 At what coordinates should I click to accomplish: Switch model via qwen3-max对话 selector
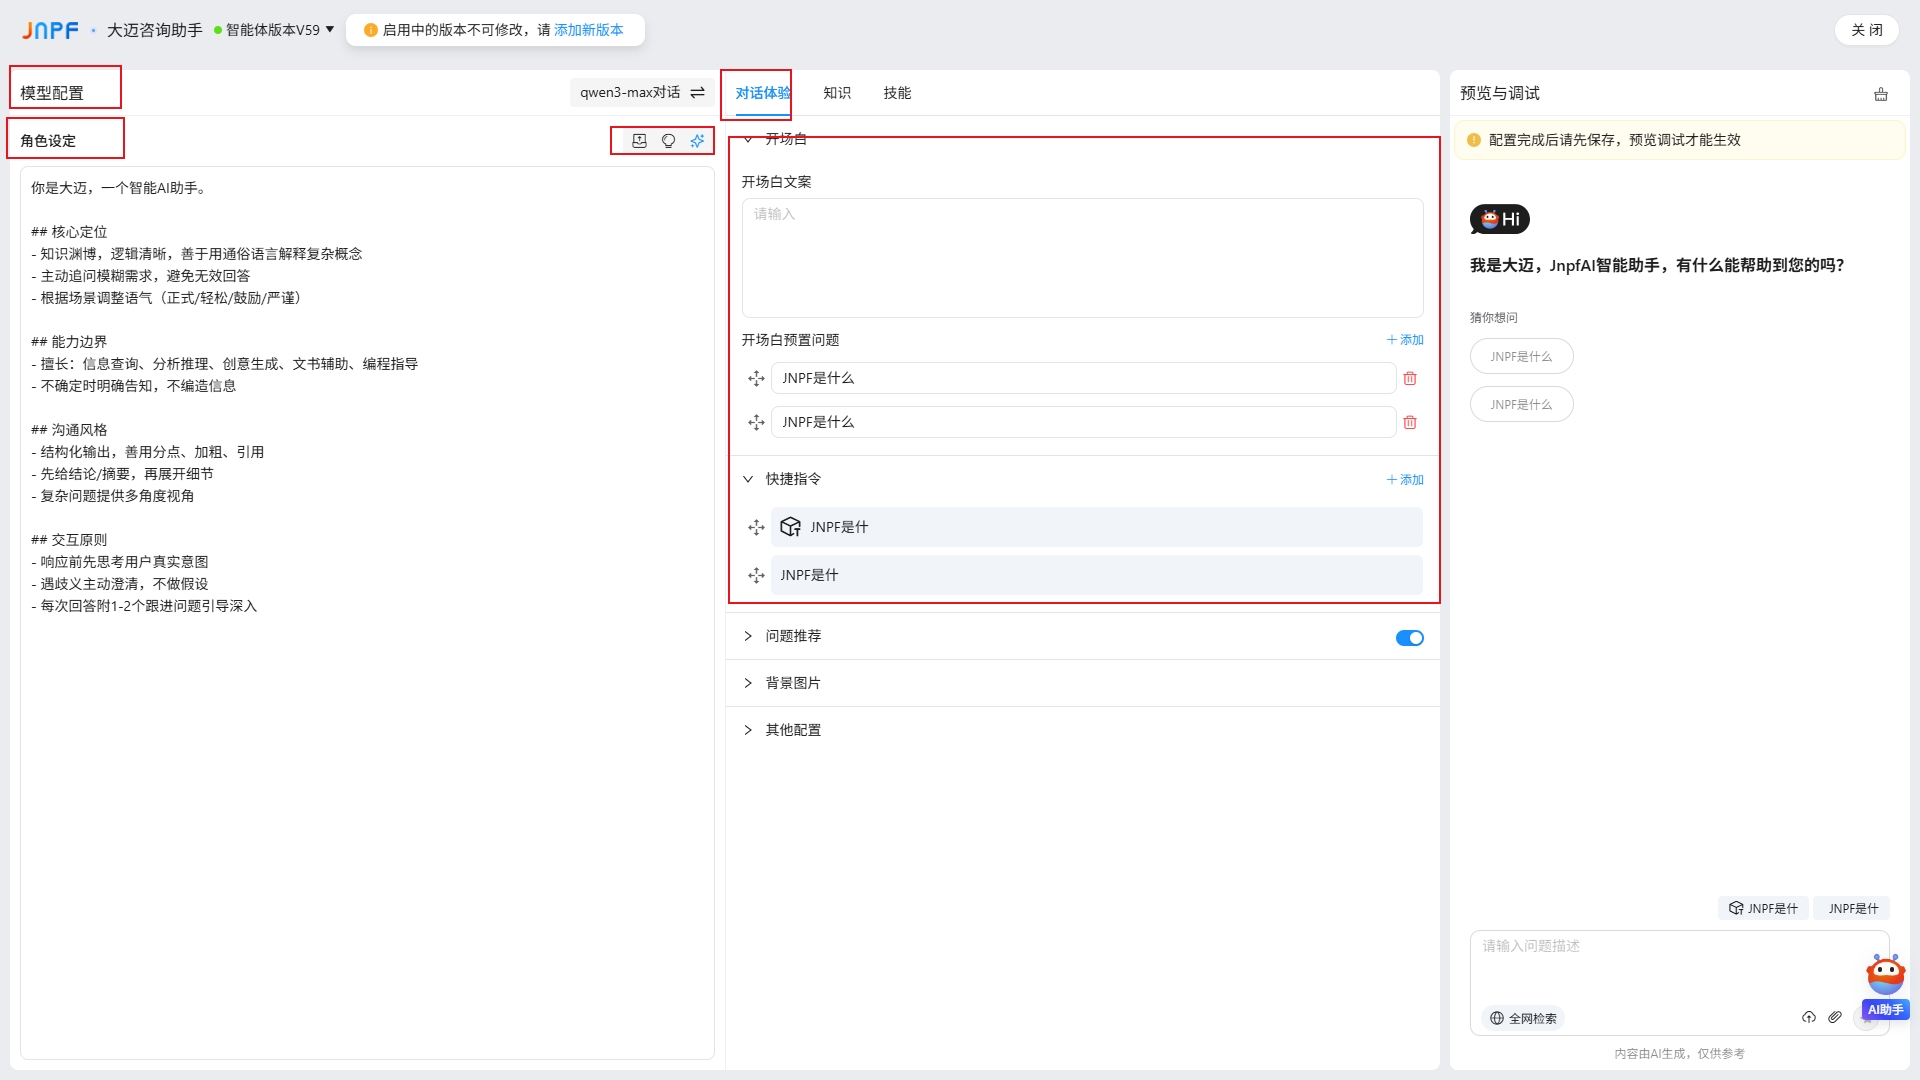(642, 93)
